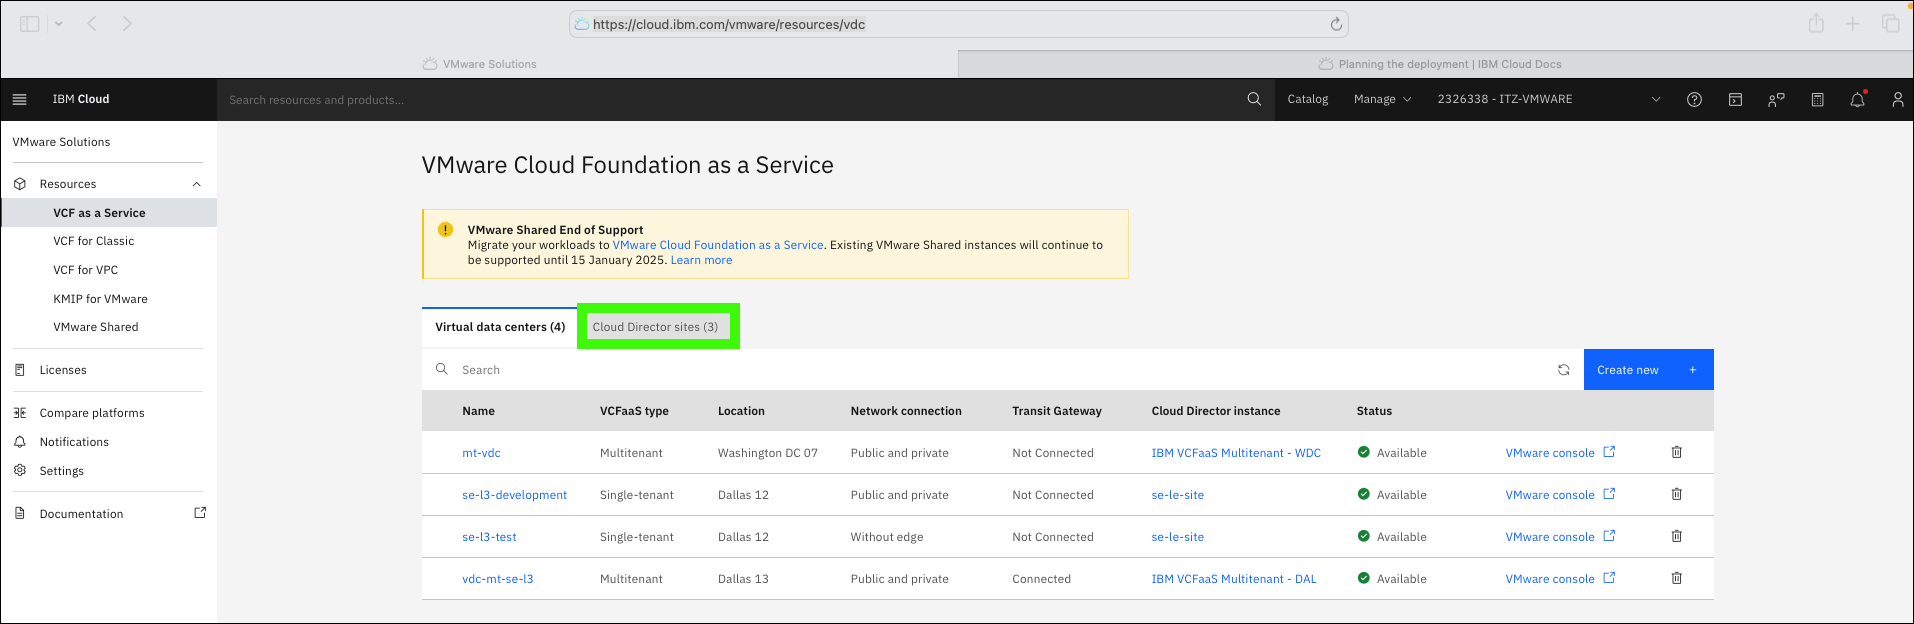Open the Catalog link in header

(1307, 99)
